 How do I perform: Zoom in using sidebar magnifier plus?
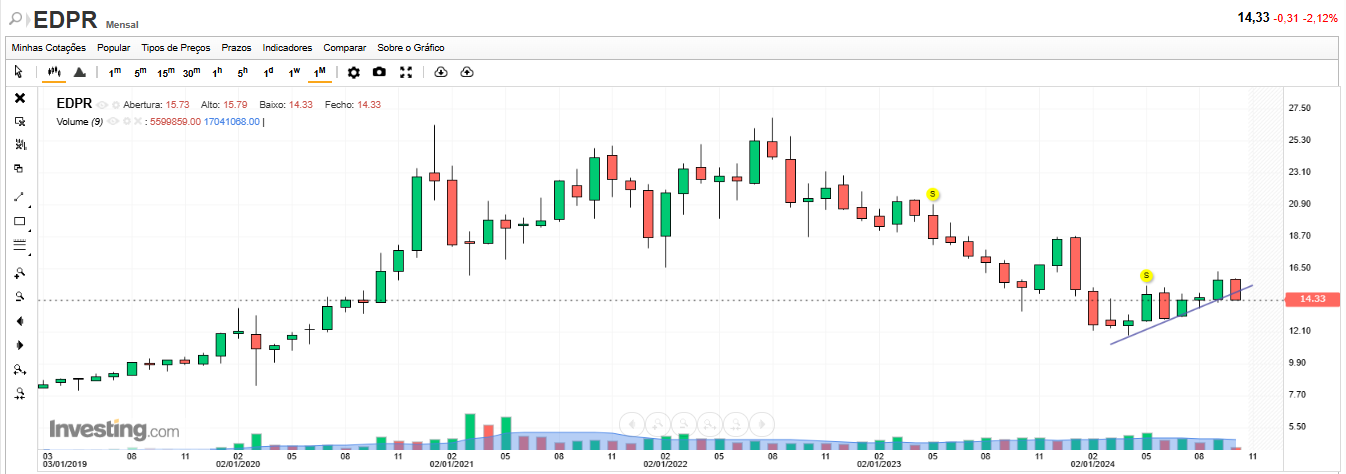pos(19,272)
